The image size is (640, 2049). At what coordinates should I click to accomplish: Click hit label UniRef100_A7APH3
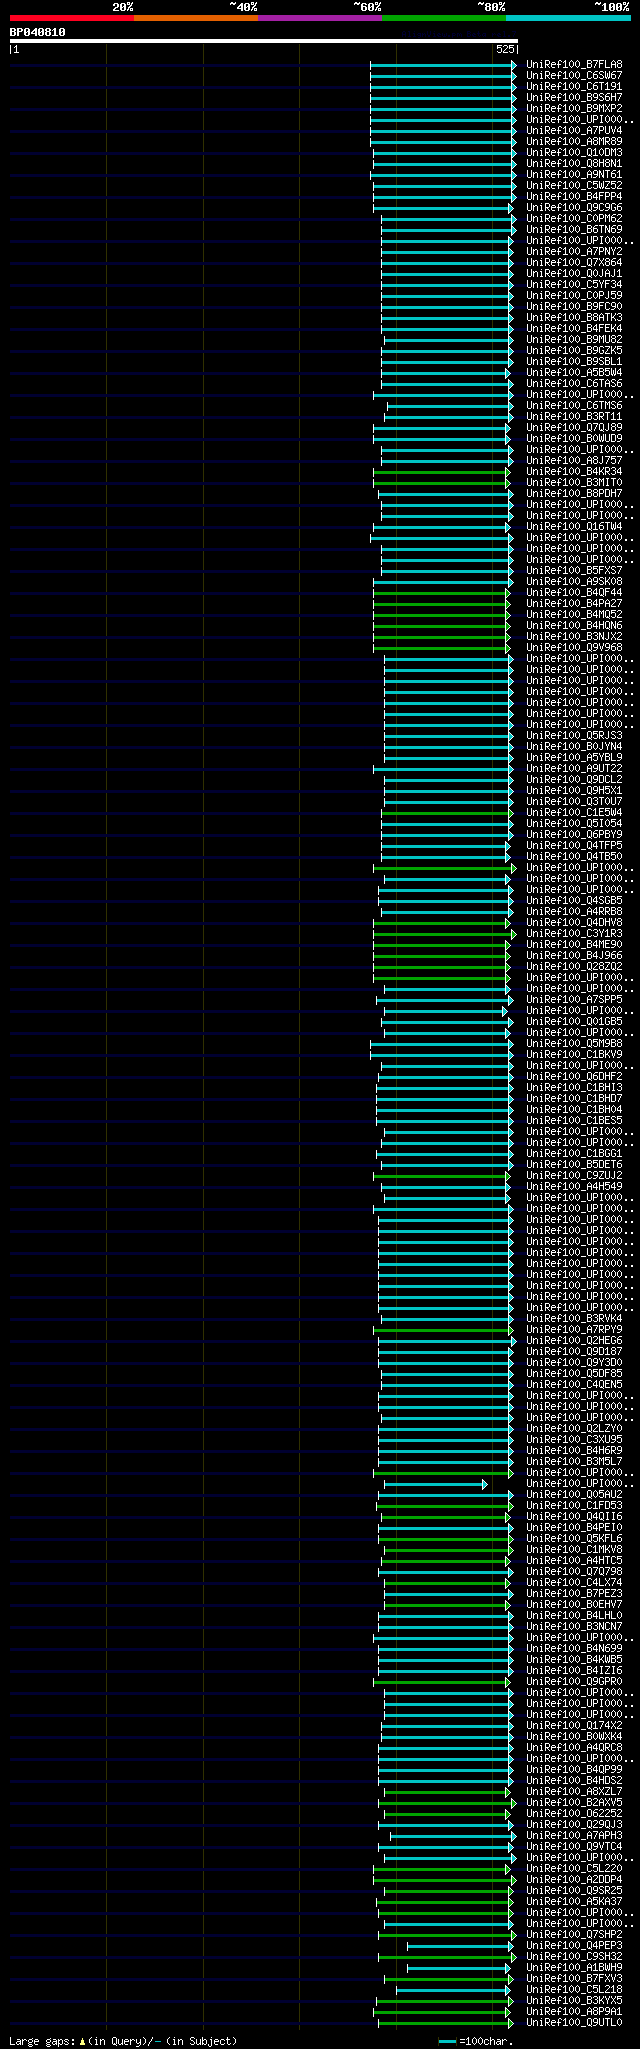pyautogui.click(x=574, y=1835)
